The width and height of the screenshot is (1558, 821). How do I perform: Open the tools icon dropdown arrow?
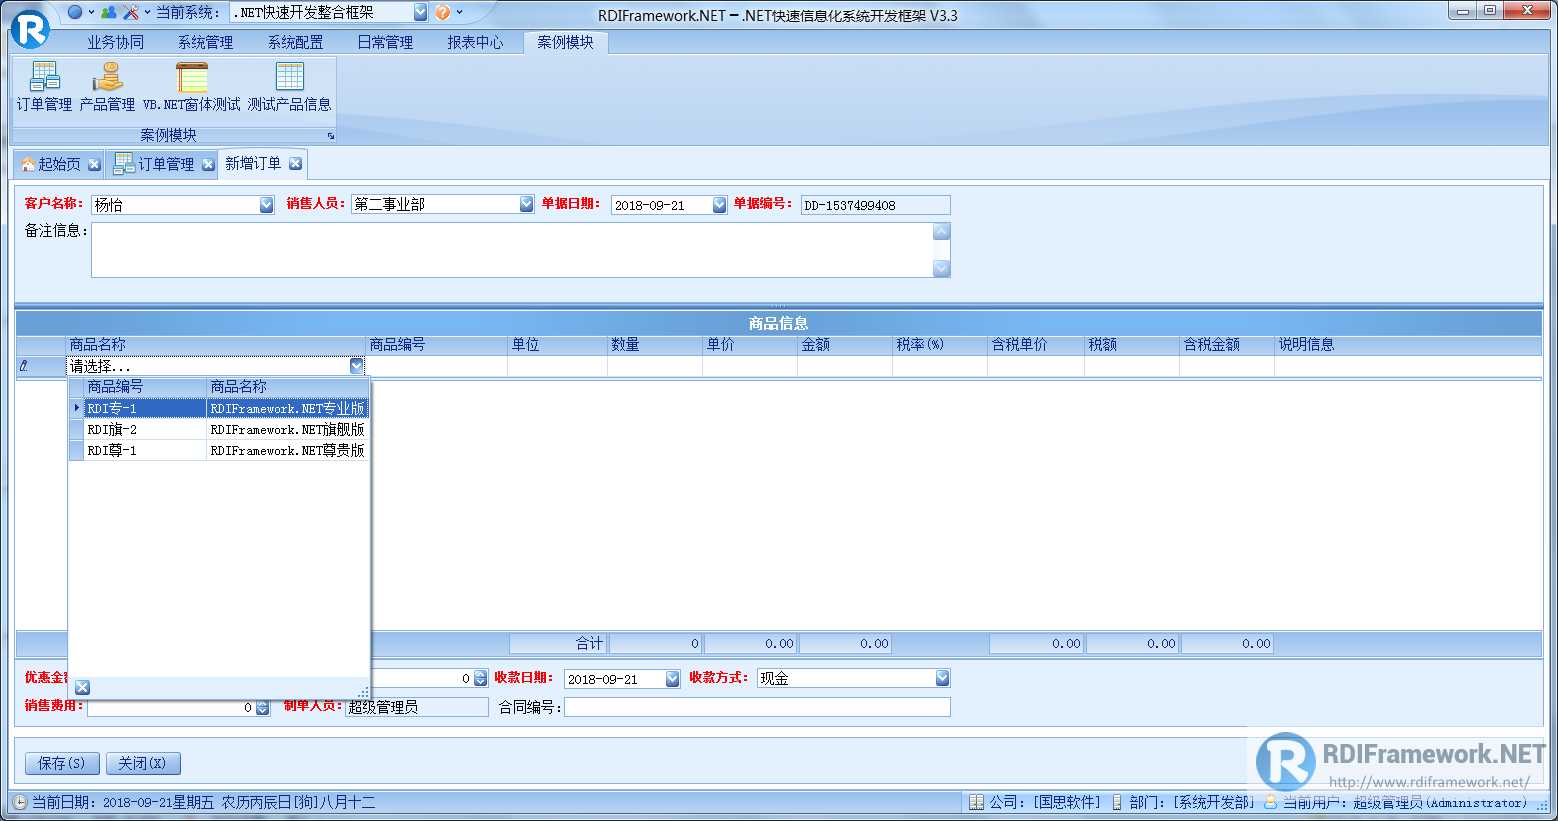pos(147,12)
